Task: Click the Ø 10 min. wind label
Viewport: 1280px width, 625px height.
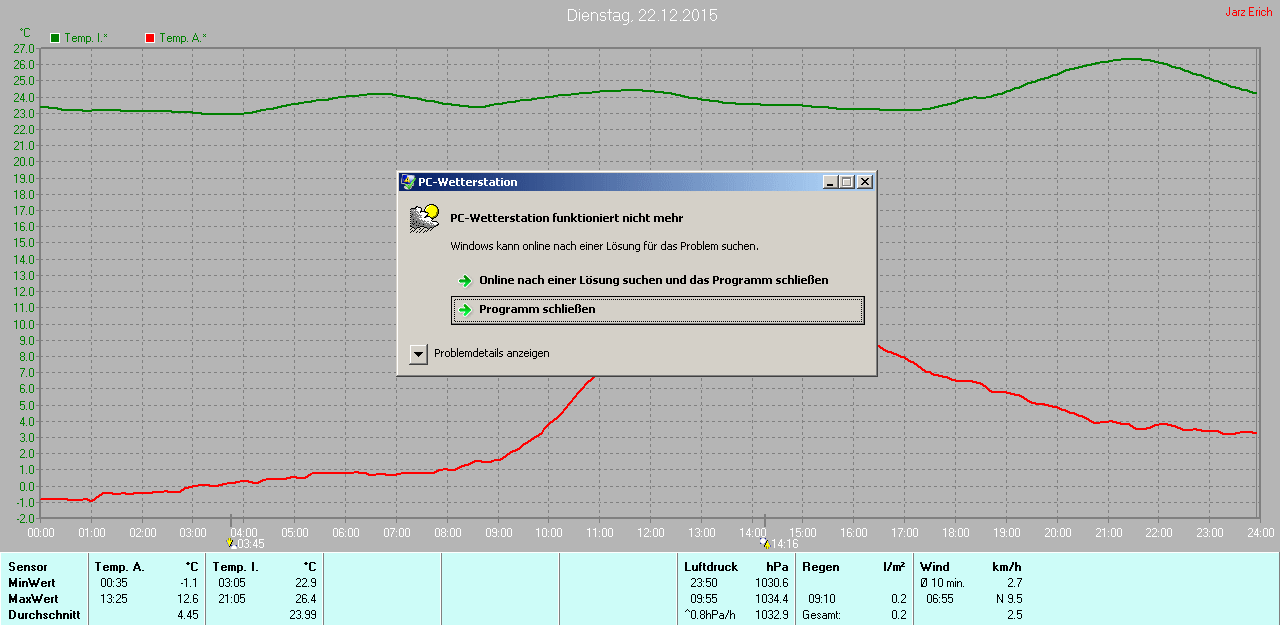Action: point(942,583)
